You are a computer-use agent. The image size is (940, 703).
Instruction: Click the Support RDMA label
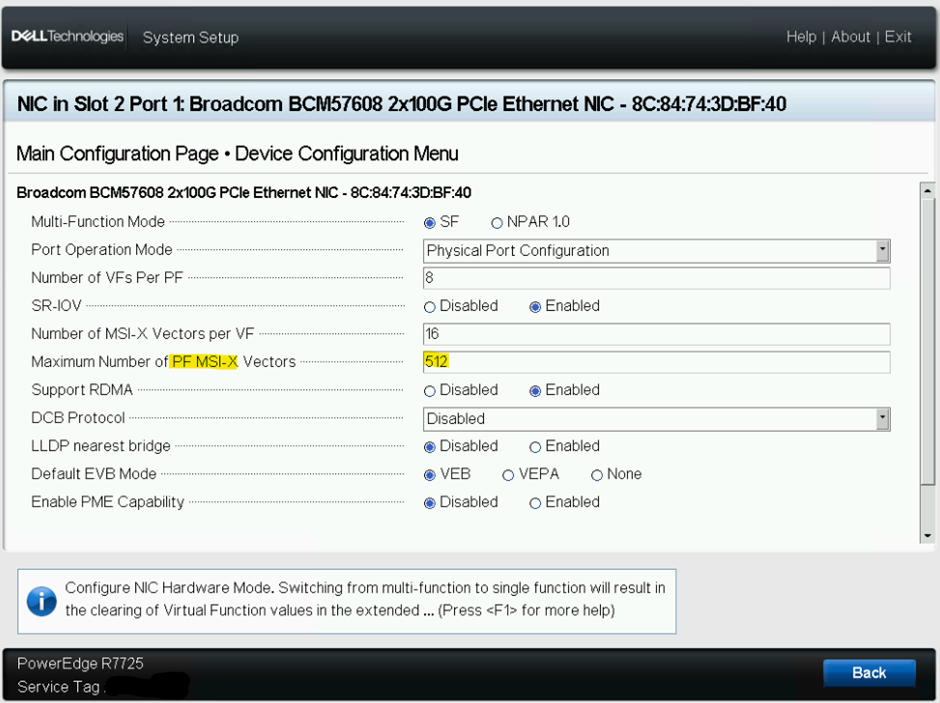(x=82, y=390)
